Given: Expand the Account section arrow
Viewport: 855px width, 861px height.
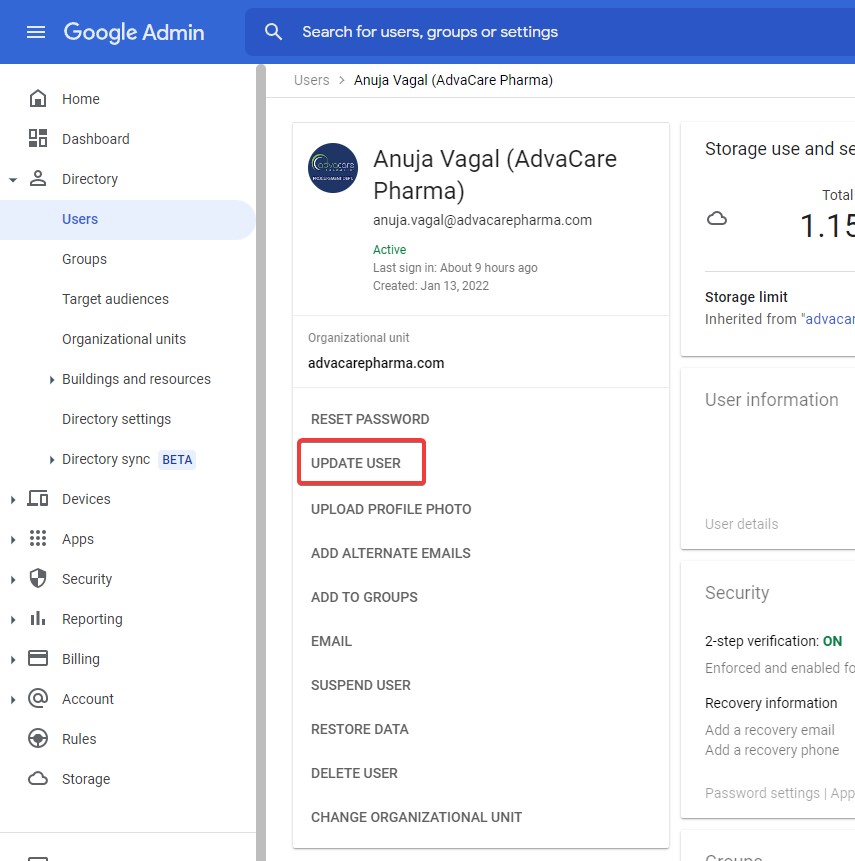Looking at the screenshot, I should tap(13, 699).
